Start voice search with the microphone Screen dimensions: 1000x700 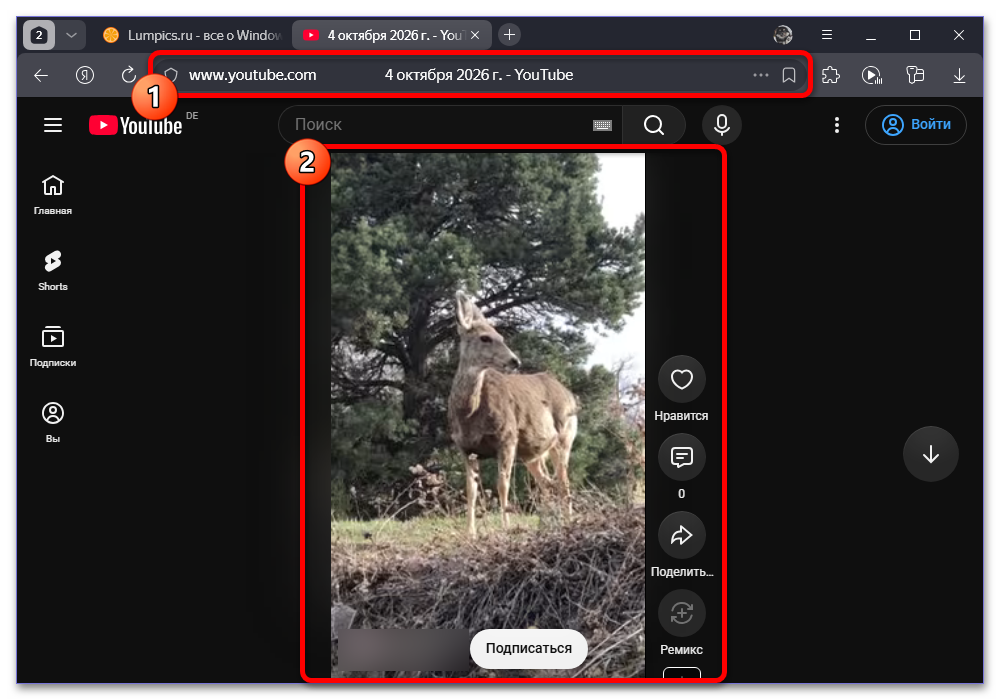[721, 125]
